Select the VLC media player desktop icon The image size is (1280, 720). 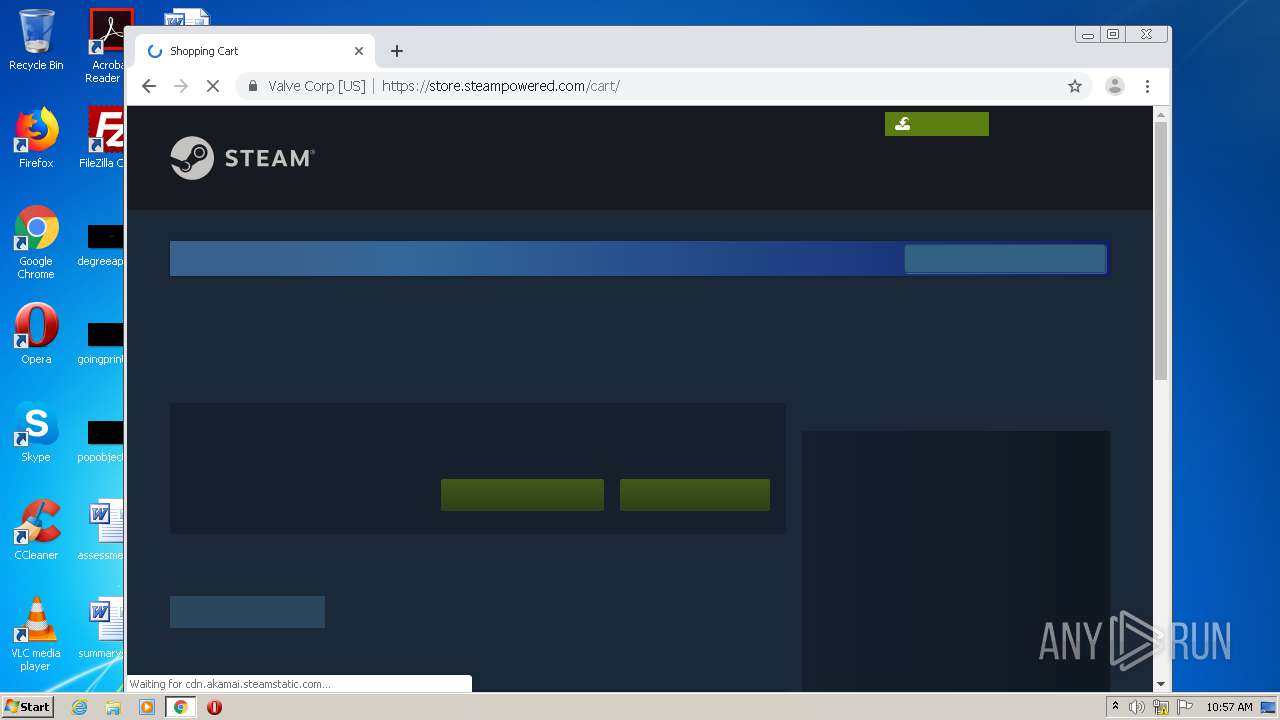36,634
